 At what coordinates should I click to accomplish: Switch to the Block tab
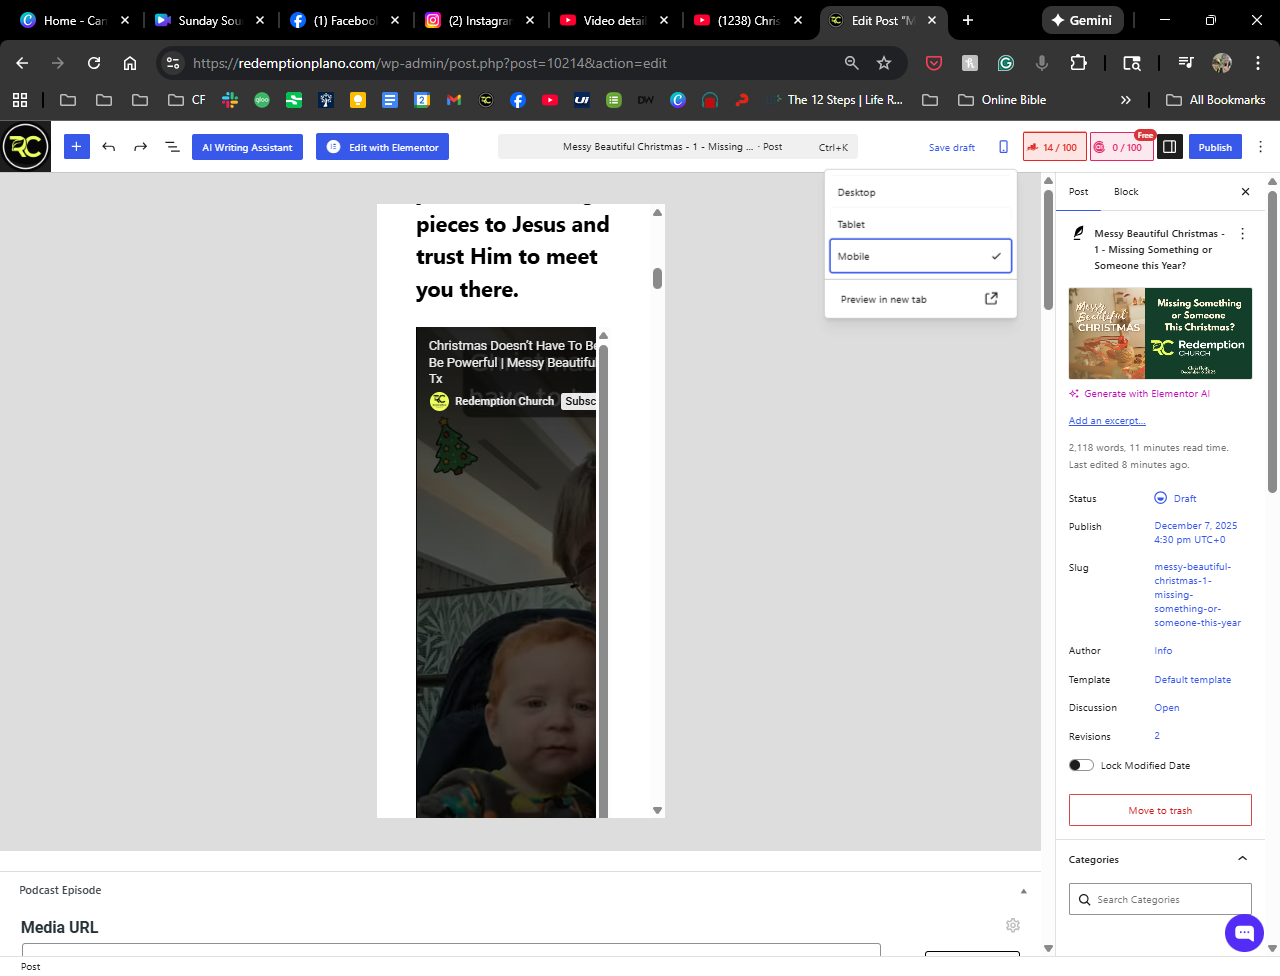(x=1126, y=192)
